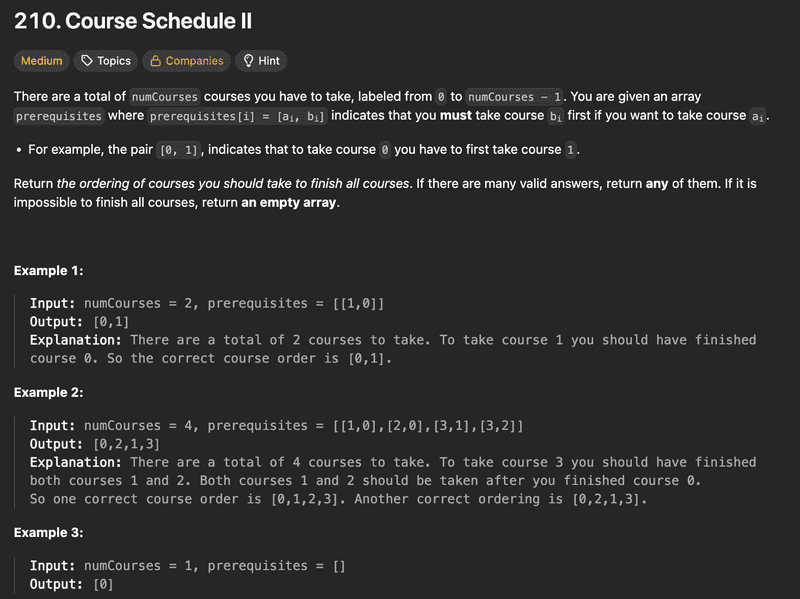Click the tag icon beside Topics

coord(87,61)
